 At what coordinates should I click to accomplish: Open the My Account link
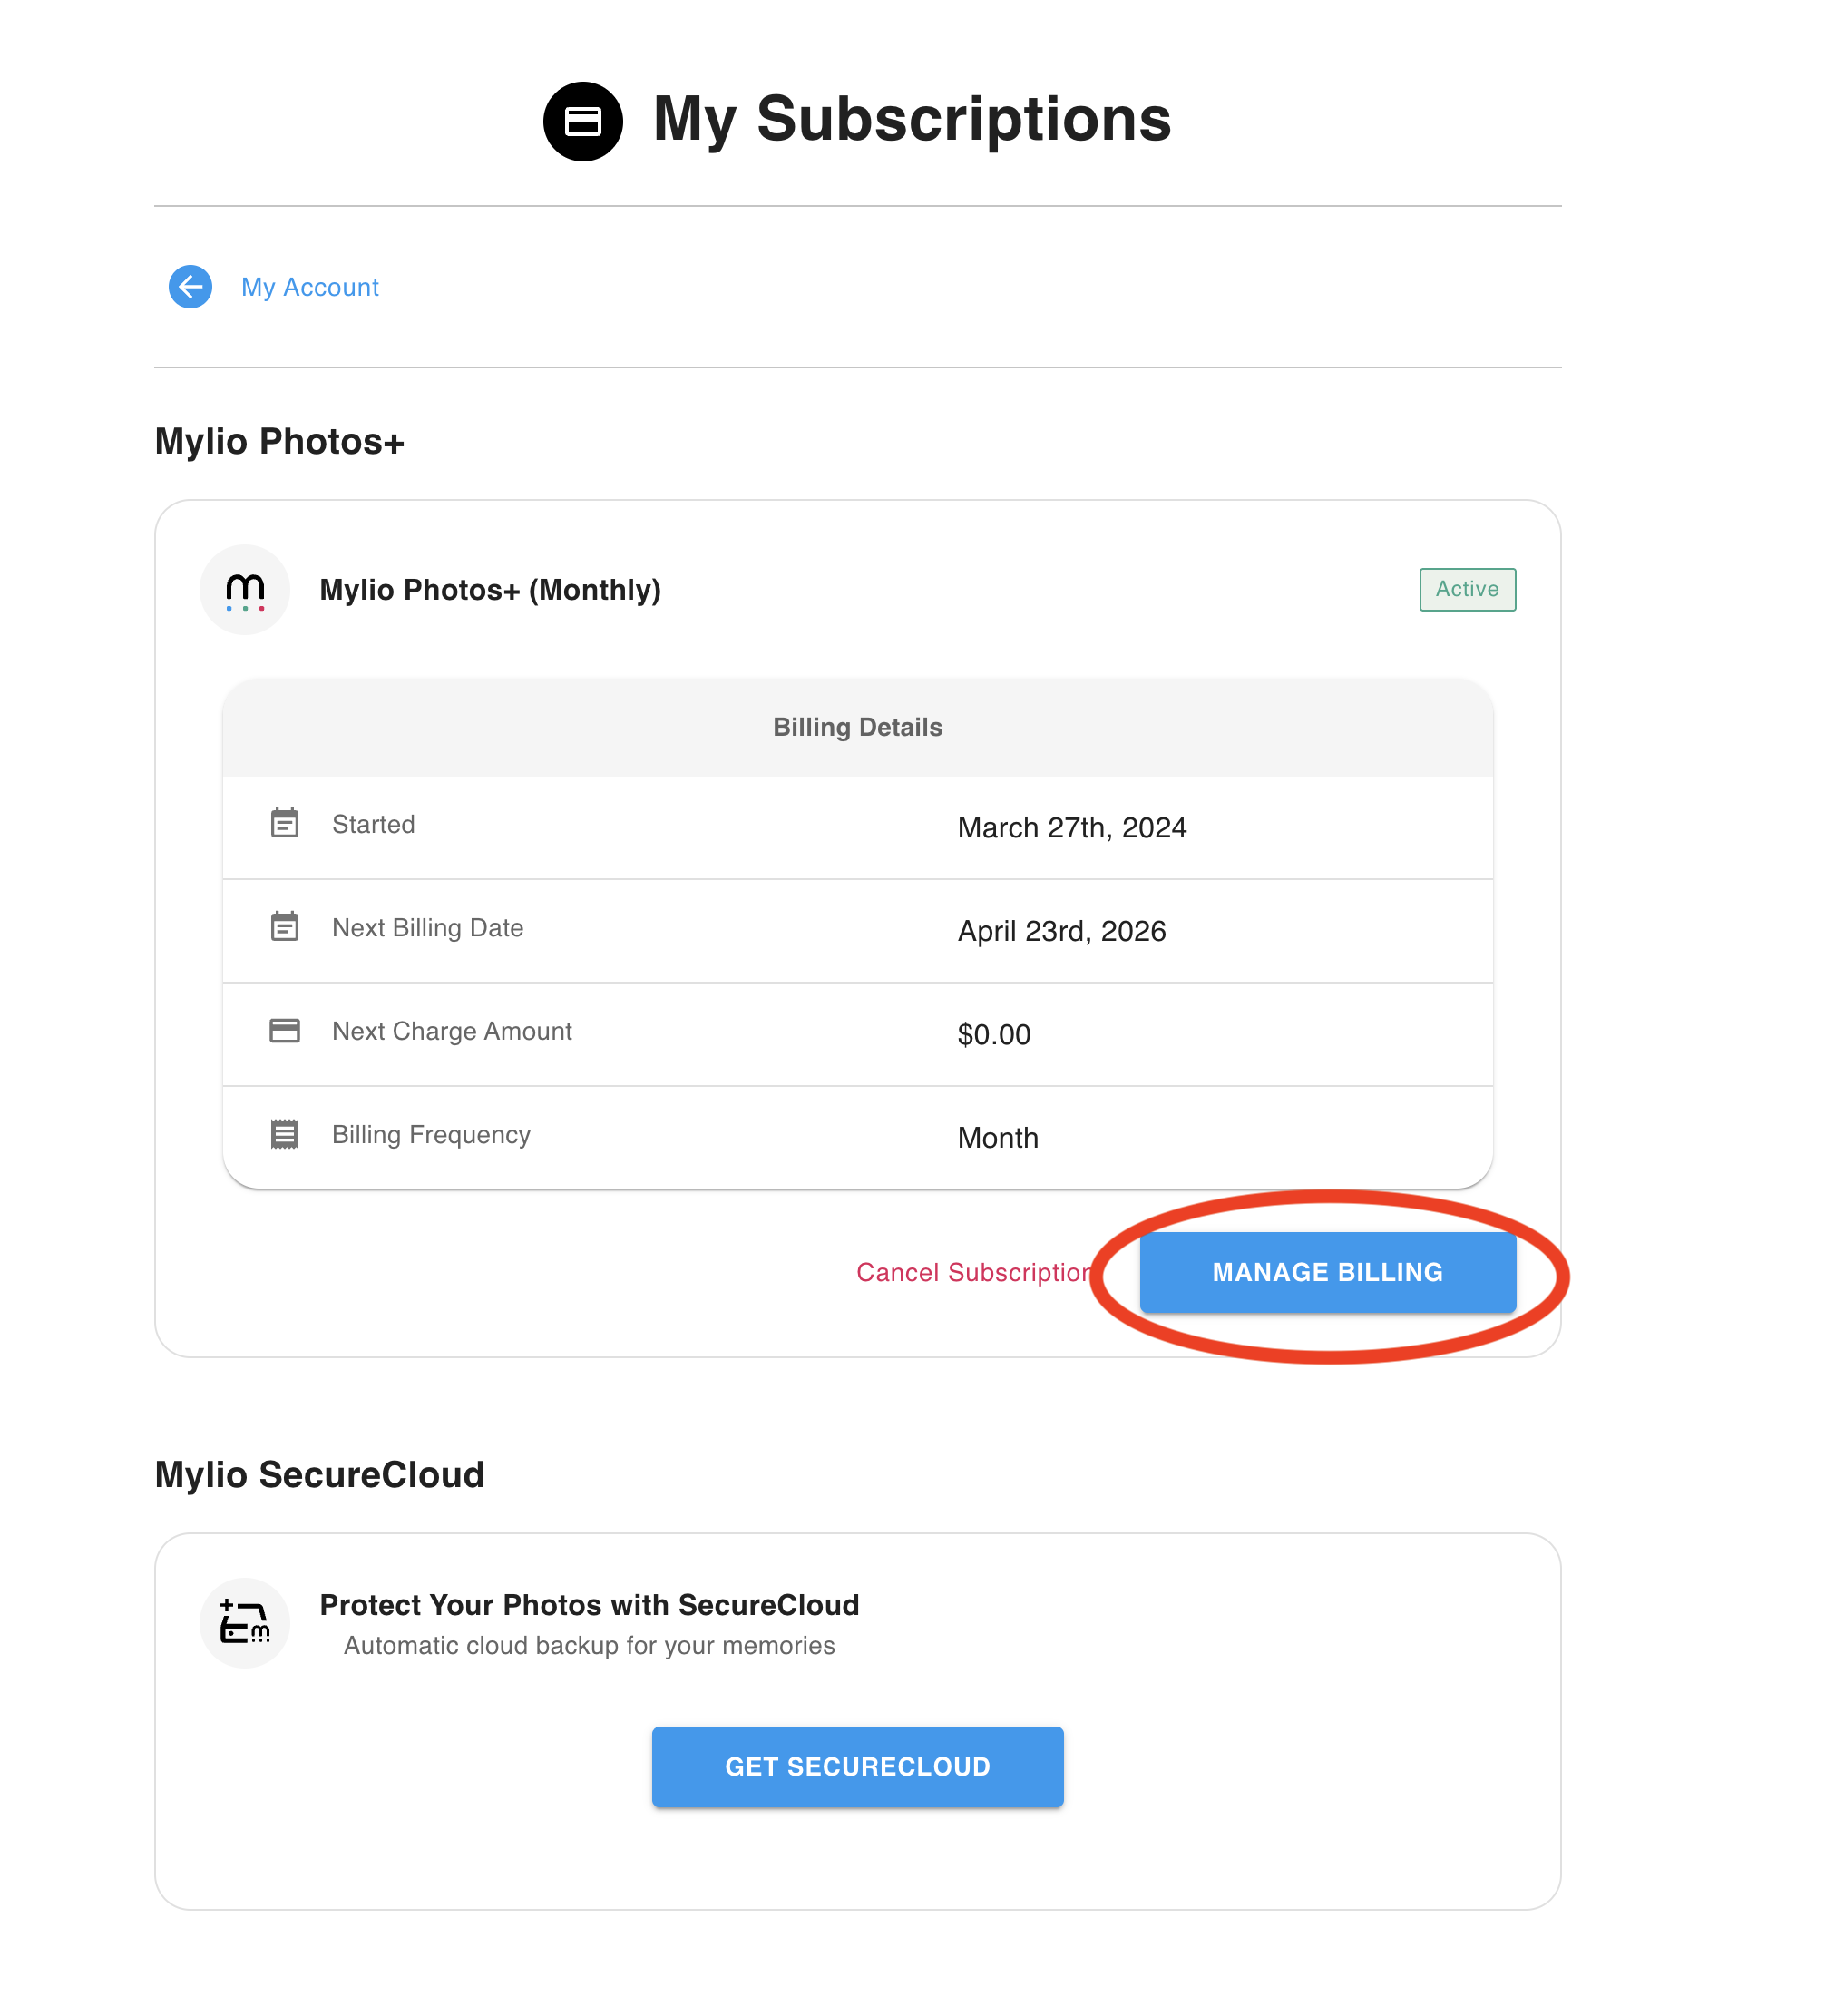(310, 288)
